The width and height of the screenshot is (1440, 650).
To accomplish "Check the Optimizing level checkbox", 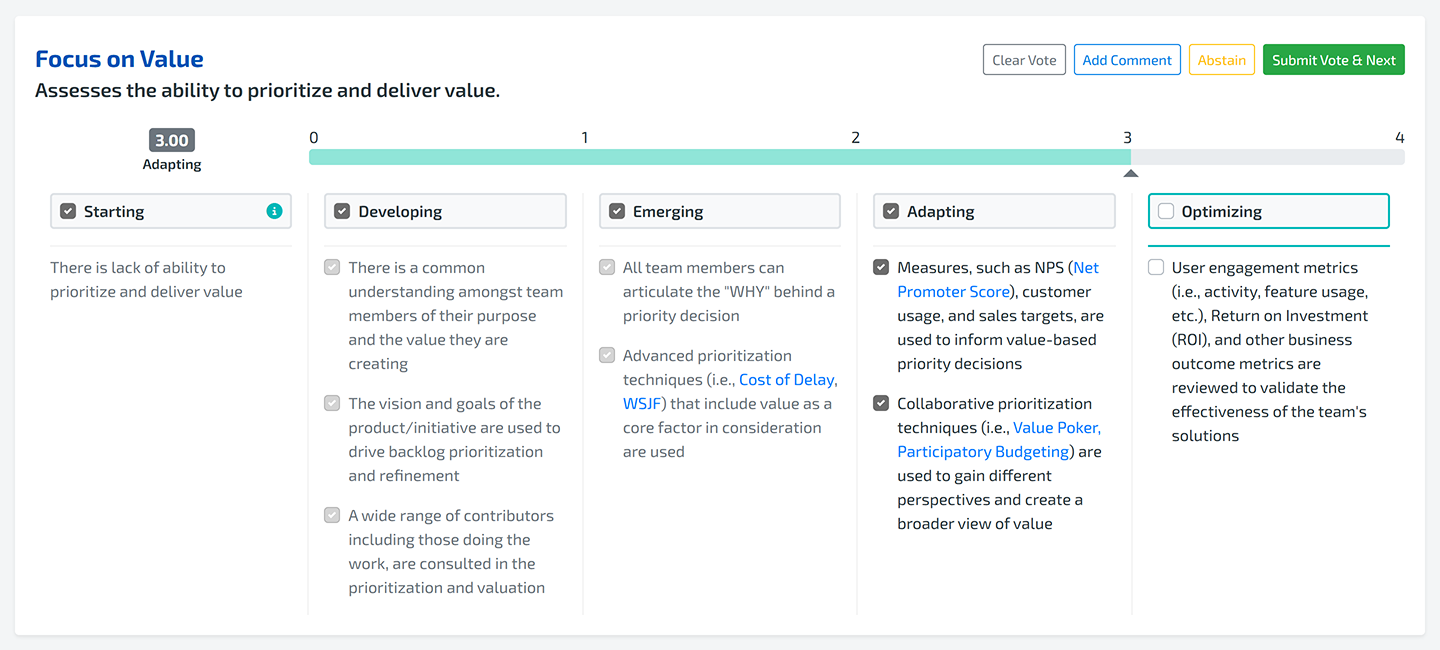I will pyautogui.click(x=1166, y=211).
